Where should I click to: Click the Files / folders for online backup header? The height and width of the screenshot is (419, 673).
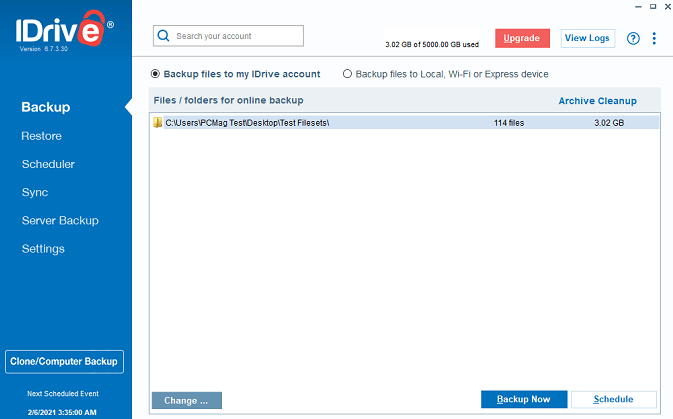point(228,100)
